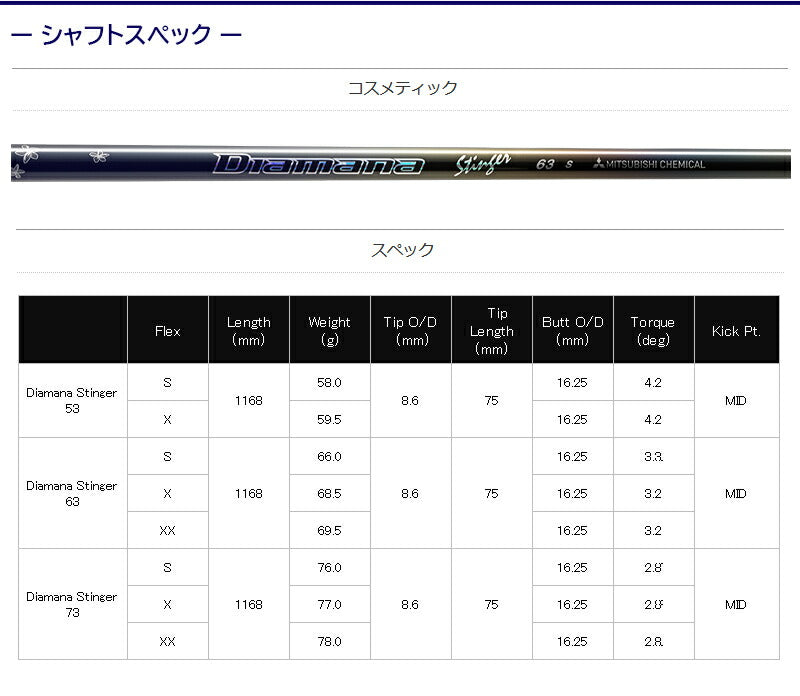
Task: Select the スペック subheading
Action: click(402, 250)
